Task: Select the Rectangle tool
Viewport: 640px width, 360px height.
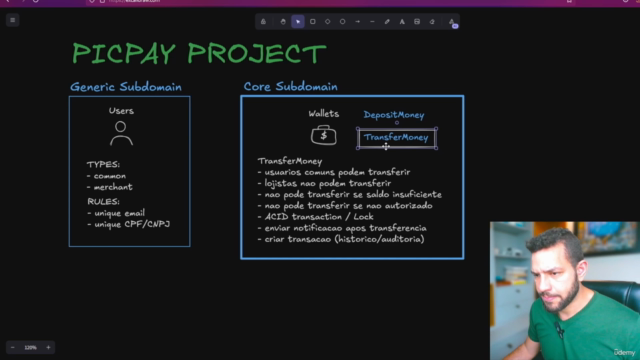Action: click(x=313, y=22)
